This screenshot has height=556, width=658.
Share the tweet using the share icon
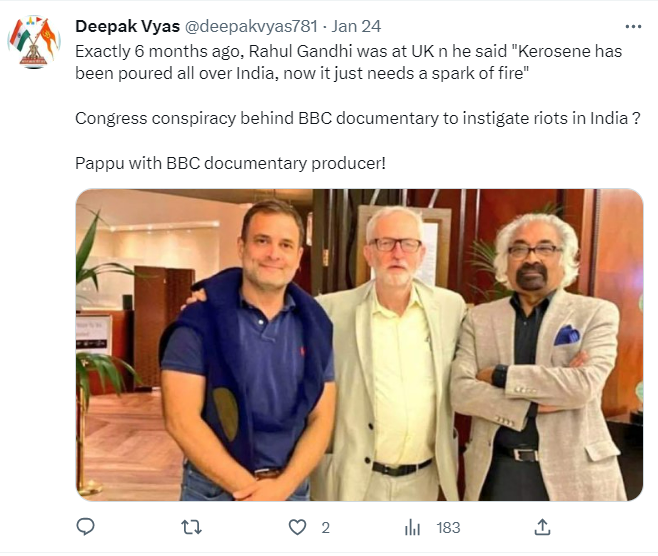tap(544, 527)
